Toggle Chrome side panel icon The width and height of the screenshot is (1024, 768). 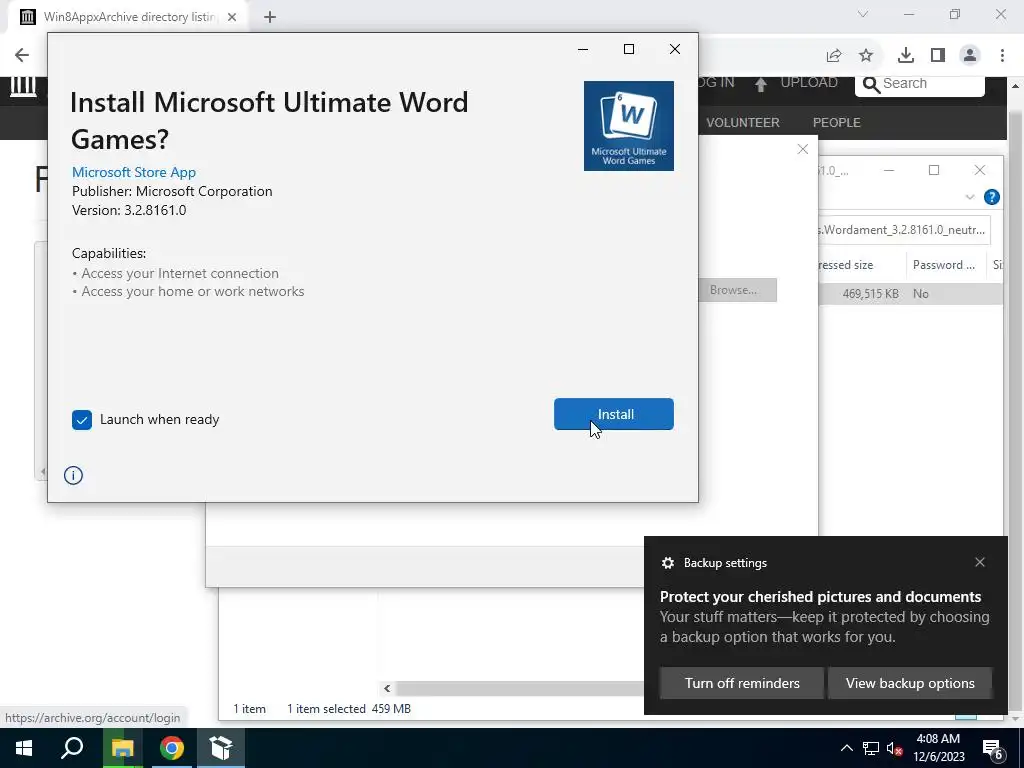point(938,56)
